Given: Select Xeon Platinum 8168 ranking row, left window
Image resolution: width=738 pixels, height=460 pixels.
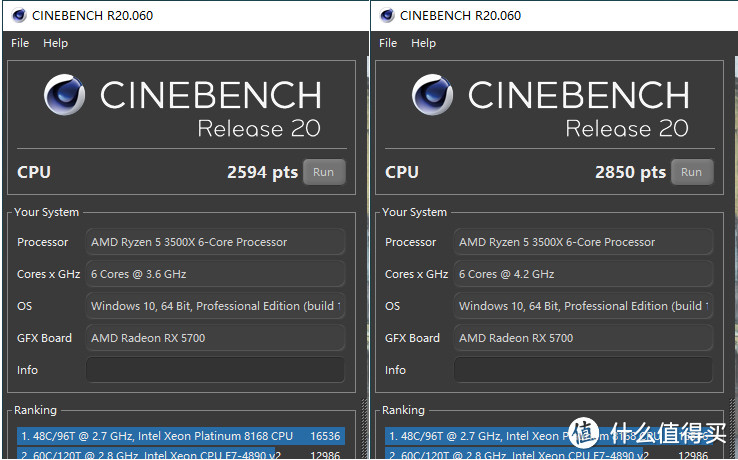Looking at the screenshot, I should pos(181,436).
